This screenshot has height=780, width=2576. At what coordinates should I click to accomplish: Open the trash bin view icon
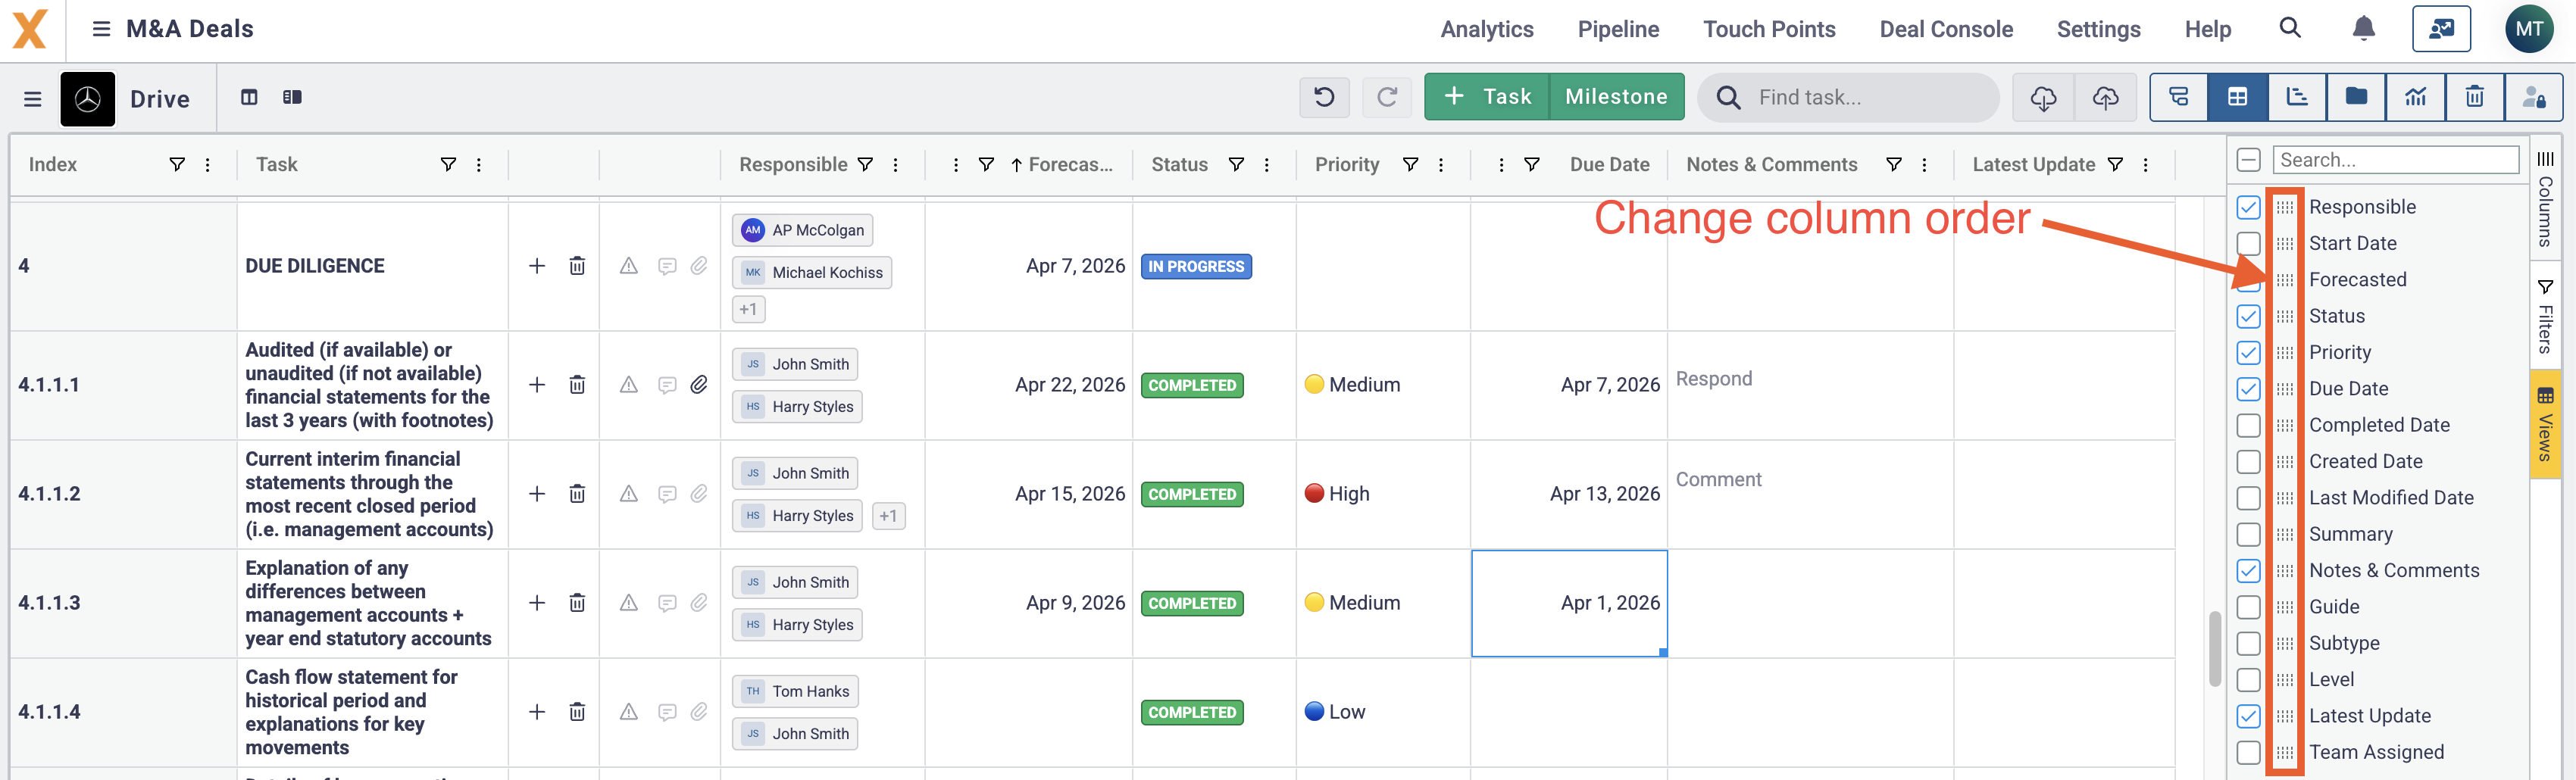click(2474, 97)
